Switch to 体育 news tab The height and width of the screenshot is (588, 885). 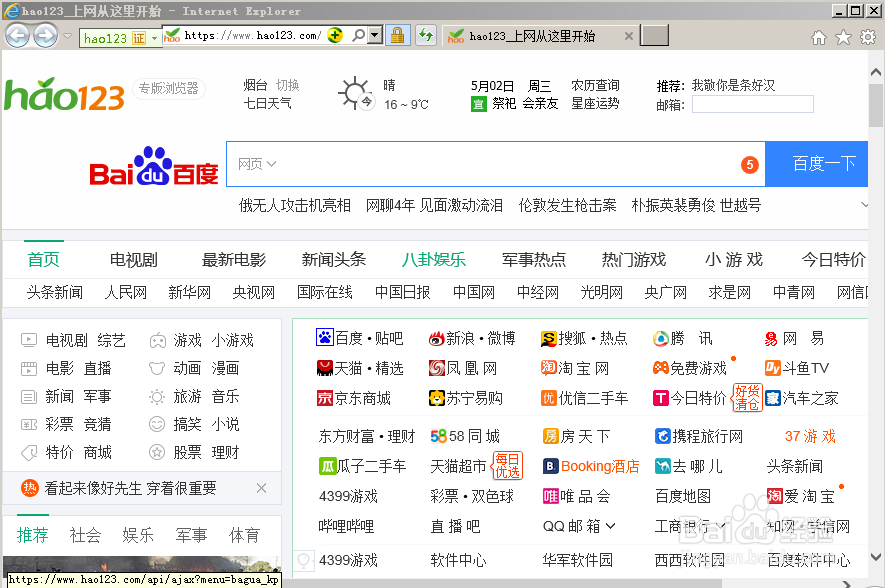244,535
